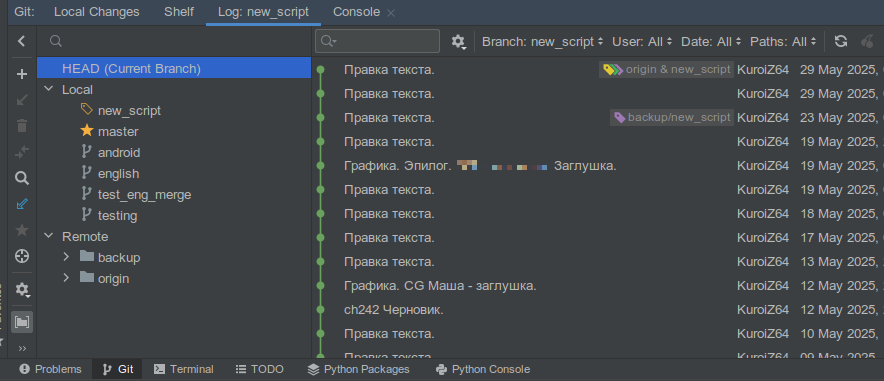Click the New Branch plus icon

click(x=21, y=74)
